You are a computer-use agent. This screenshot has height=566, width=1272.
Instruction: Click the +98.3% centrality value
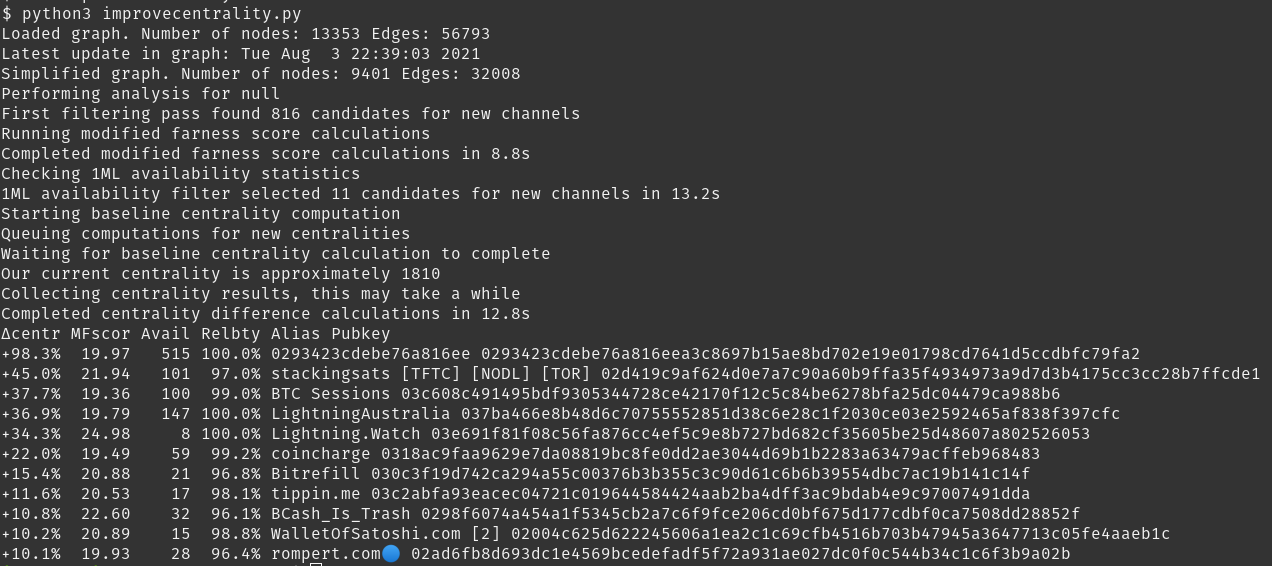pos(31,354)
